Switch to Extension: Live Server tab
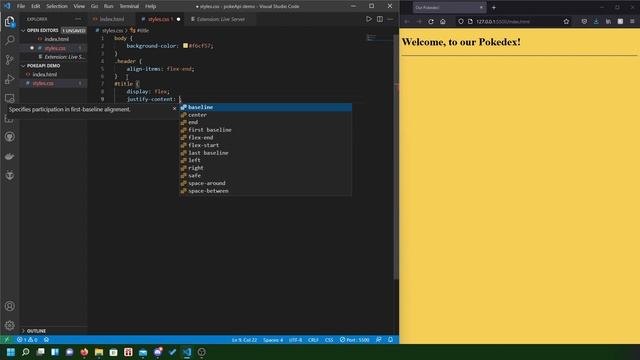This screenshot has width=640, height=360. (220, 19)
